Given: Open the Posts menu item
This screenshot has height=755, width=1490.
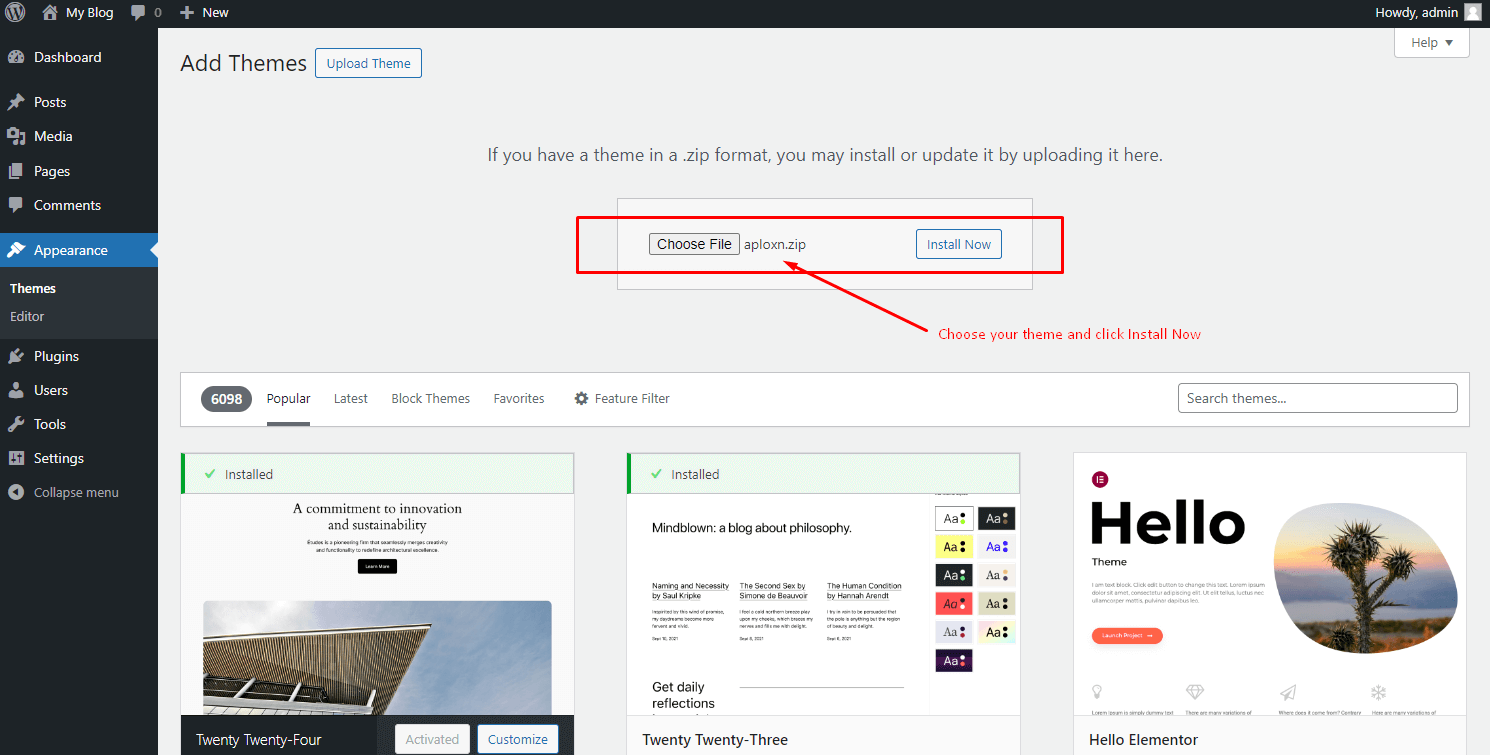Looking at the screenshot, I should (x=79, y=102).
